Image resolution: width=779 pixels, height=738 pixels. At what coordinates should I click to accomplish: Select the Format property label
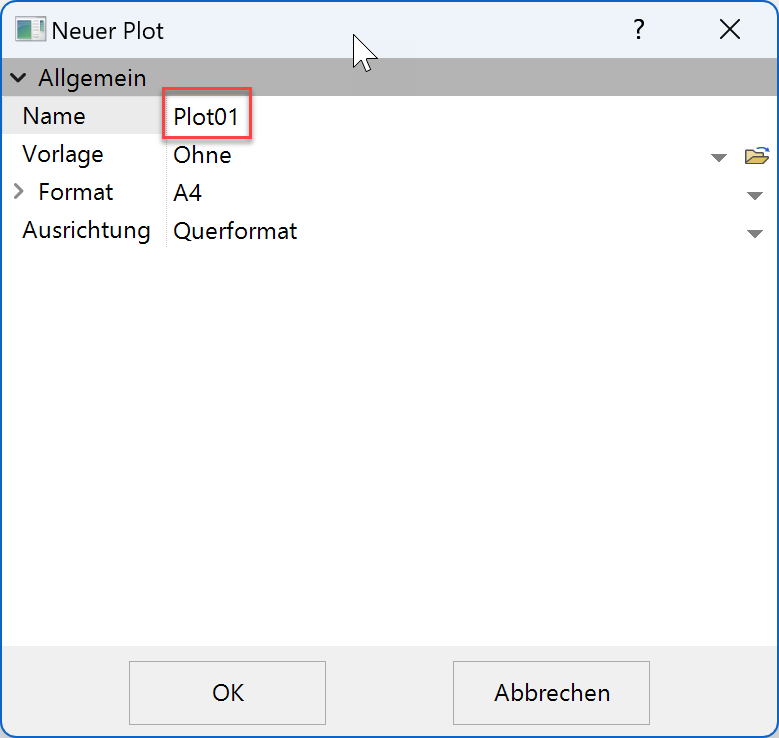[76, 192]
